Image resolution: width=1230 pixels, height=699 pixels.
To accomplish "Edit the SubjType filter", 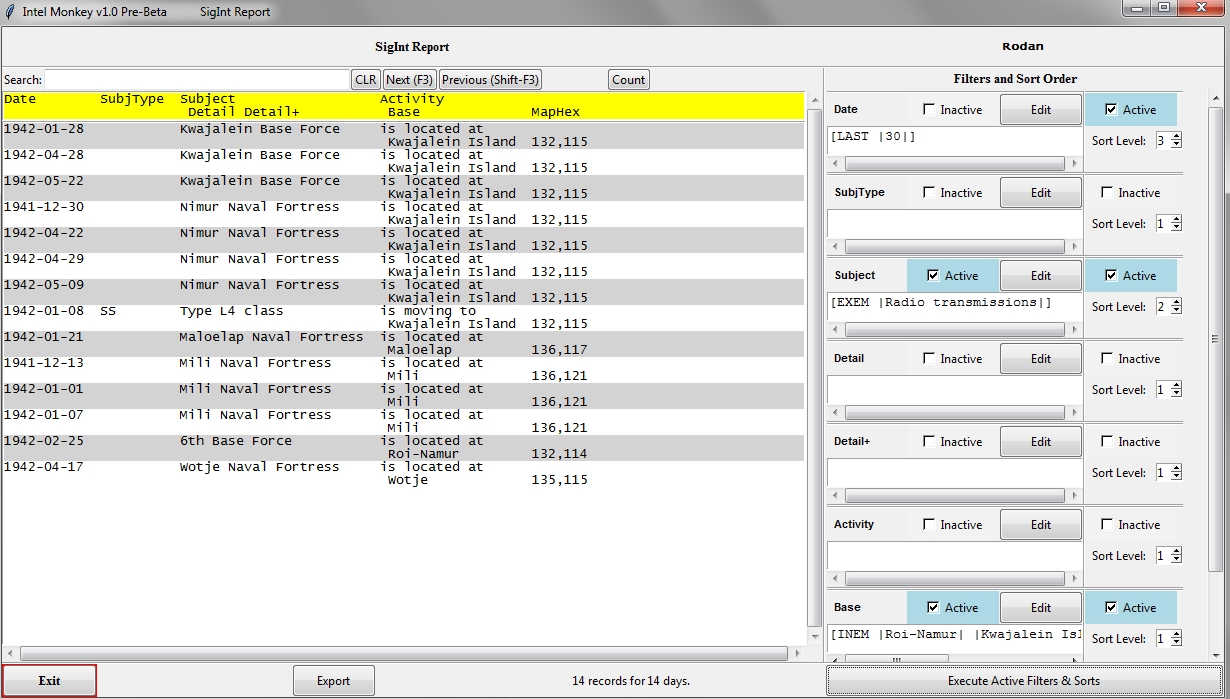I will tap(1041, 193).
